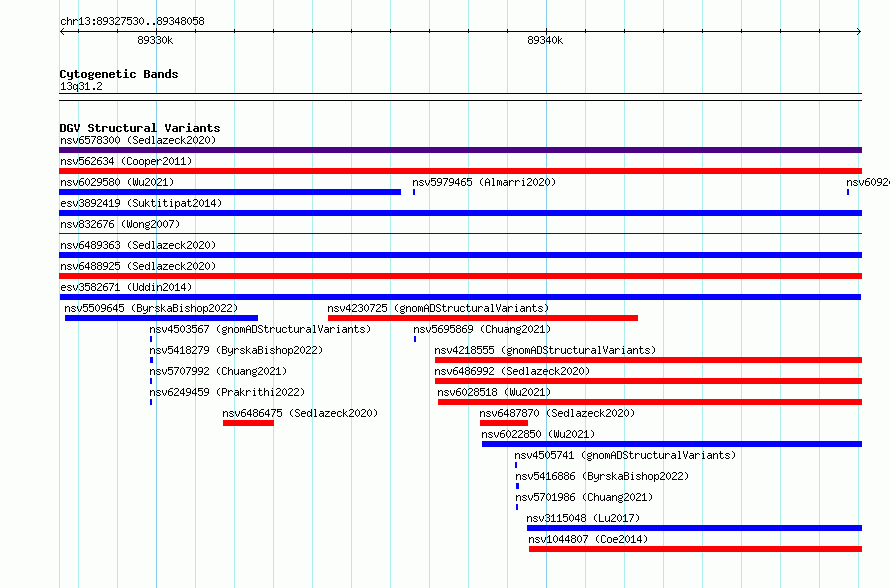Open nsv6249459 (Prakrithi2022) label
The width and height of the screenshot is (890, 588).
click(227, 392)
